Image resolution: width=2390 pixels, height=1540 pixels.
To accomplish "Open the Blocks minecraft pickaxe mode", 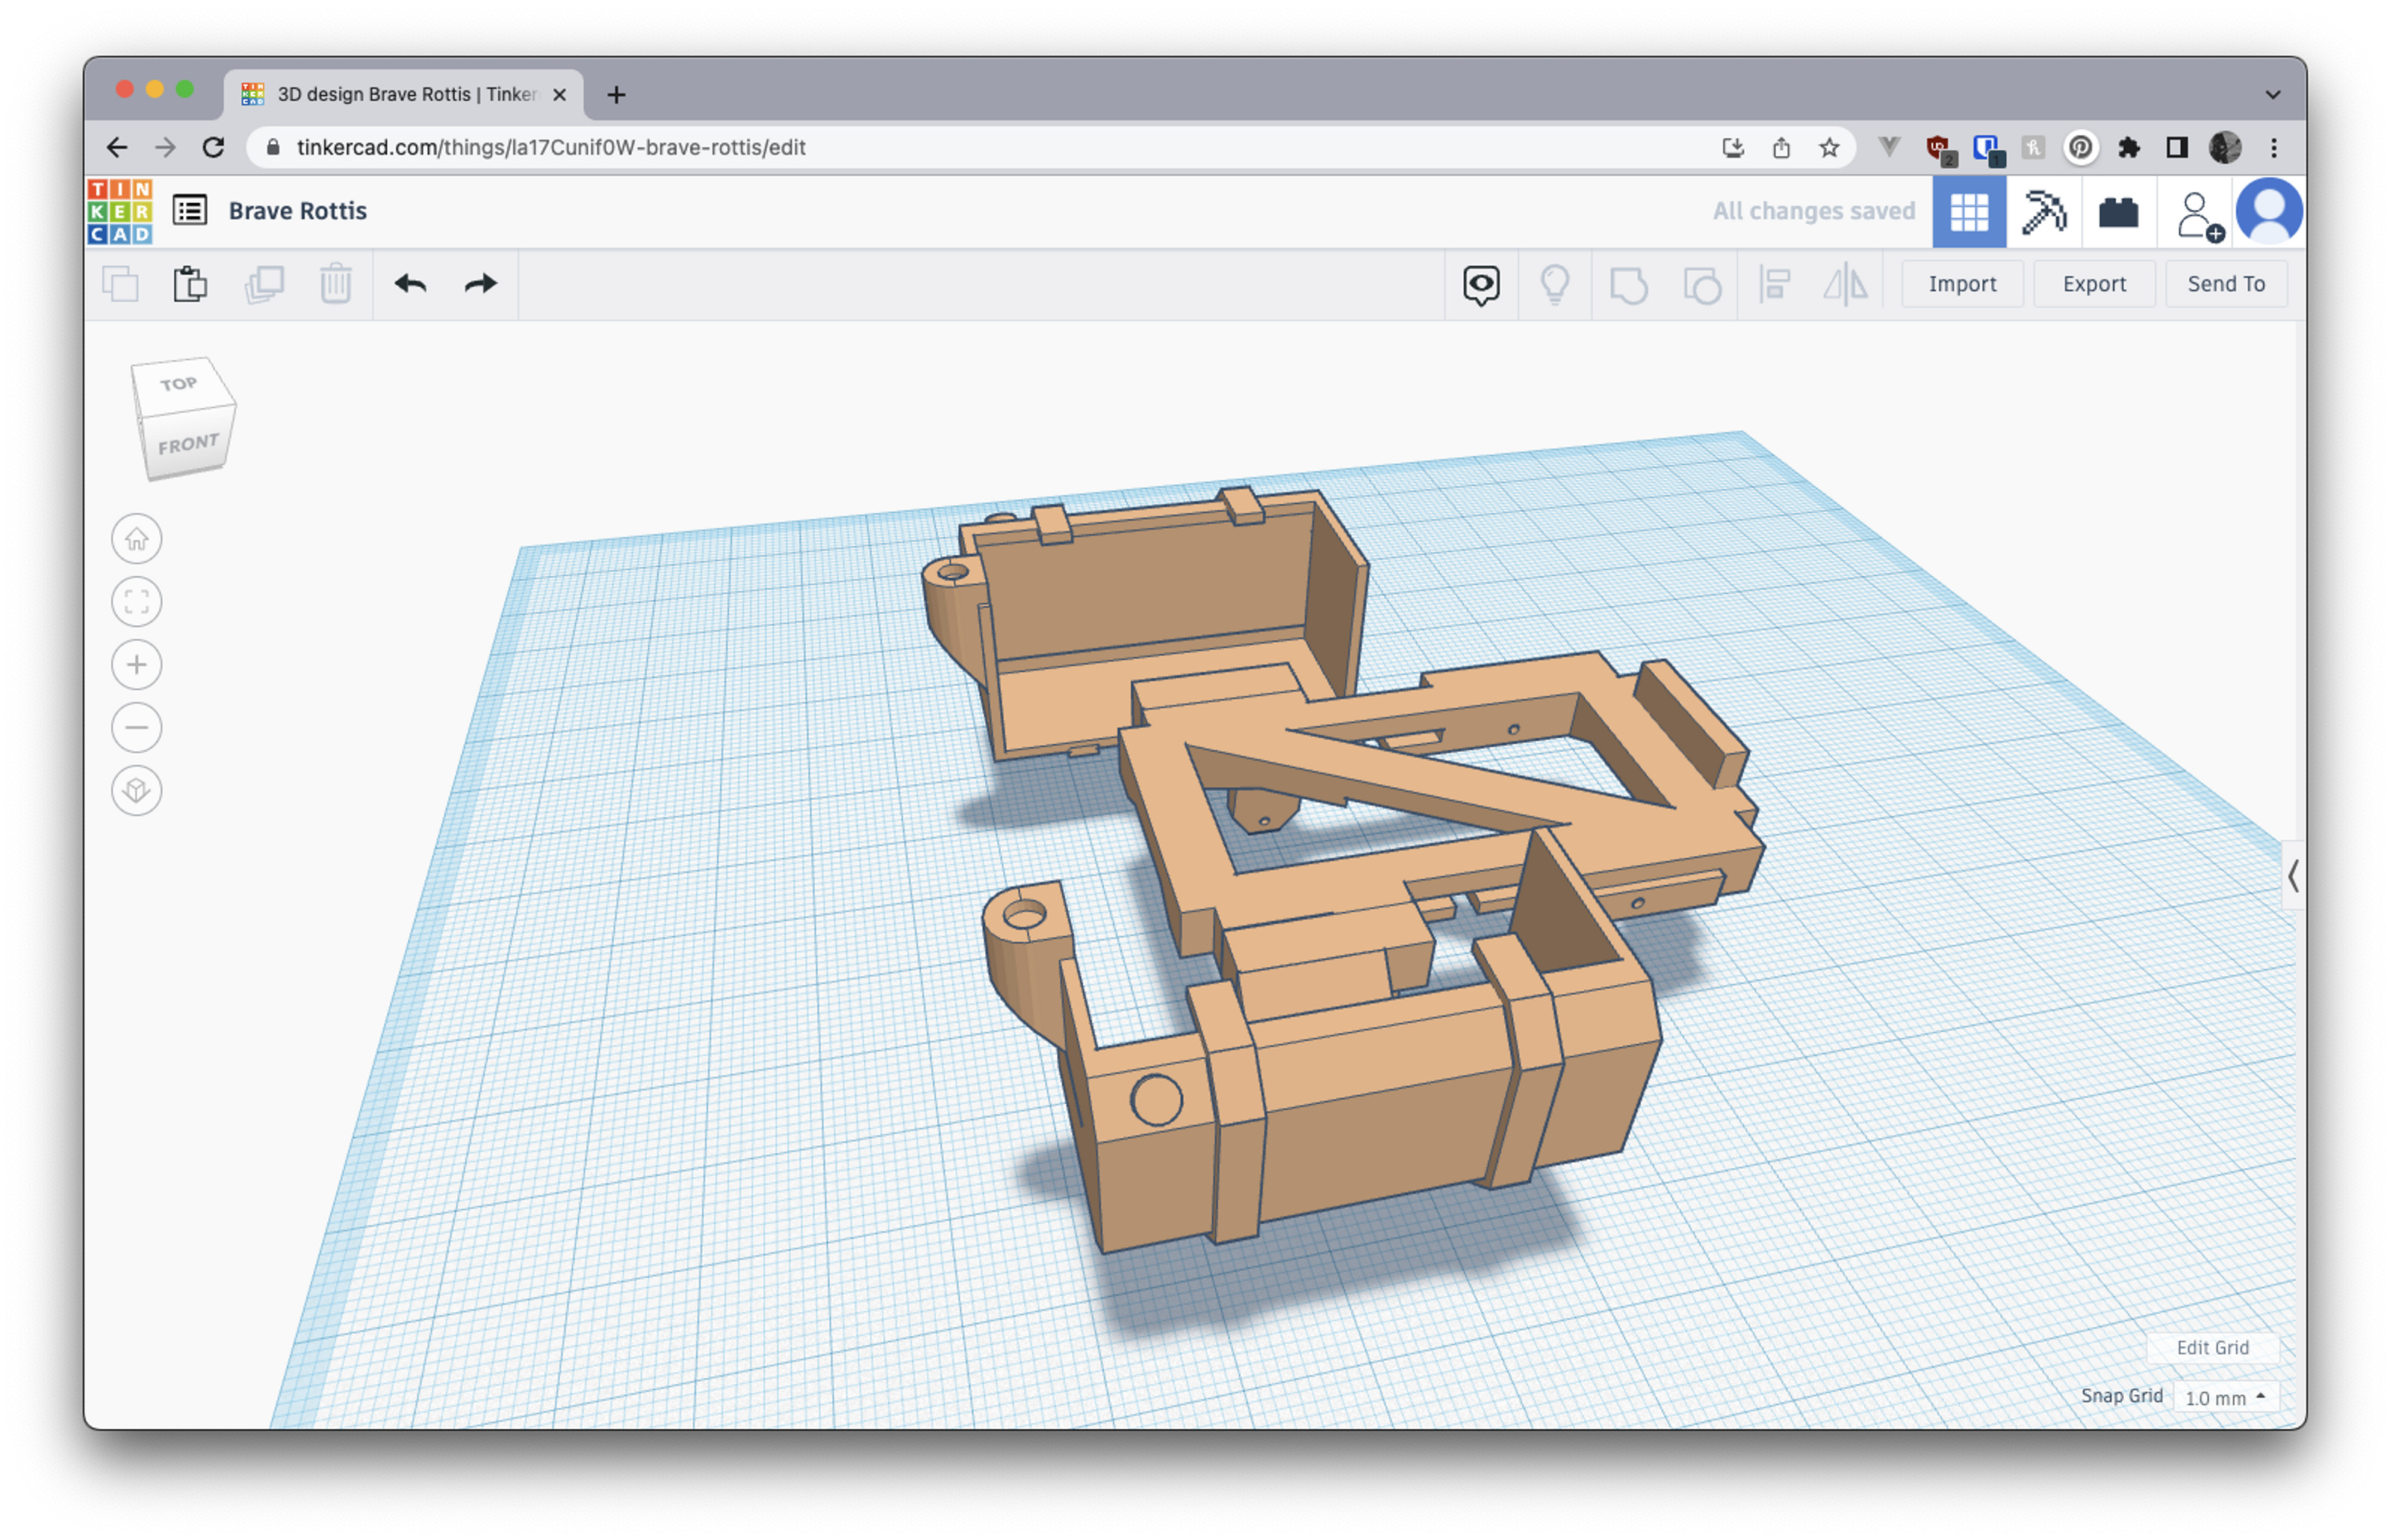I will (2043, 212).
